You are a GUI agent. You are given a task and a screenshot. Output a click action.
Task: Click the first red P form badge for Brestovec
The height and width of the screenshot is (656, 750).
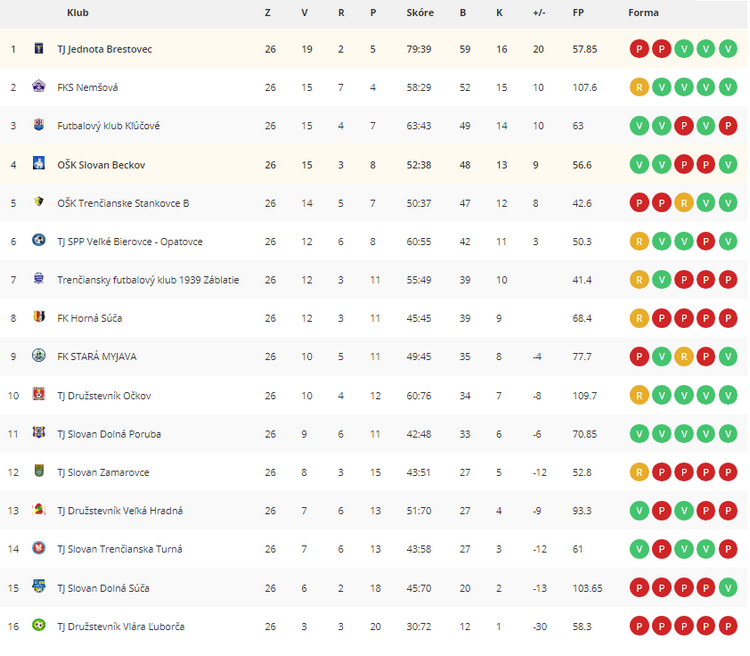point(640,49)
